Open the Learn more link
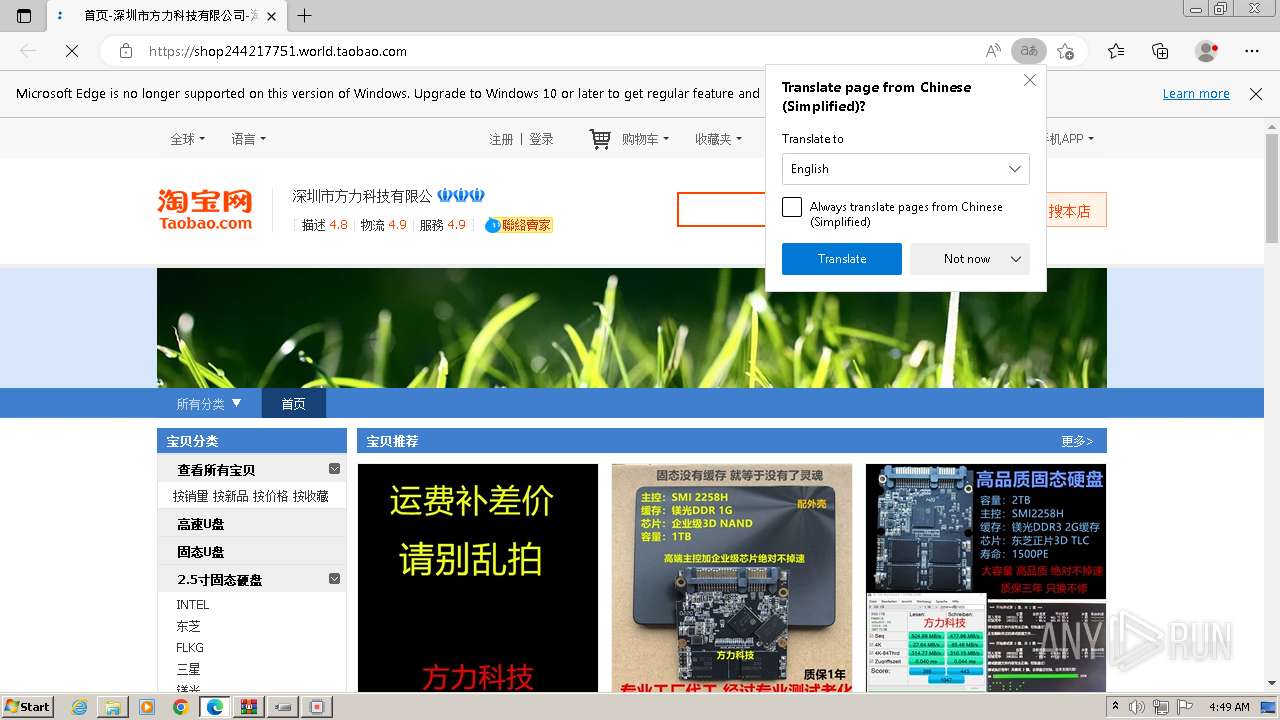Viewport: 1280px width, 720px height. 1196,94
